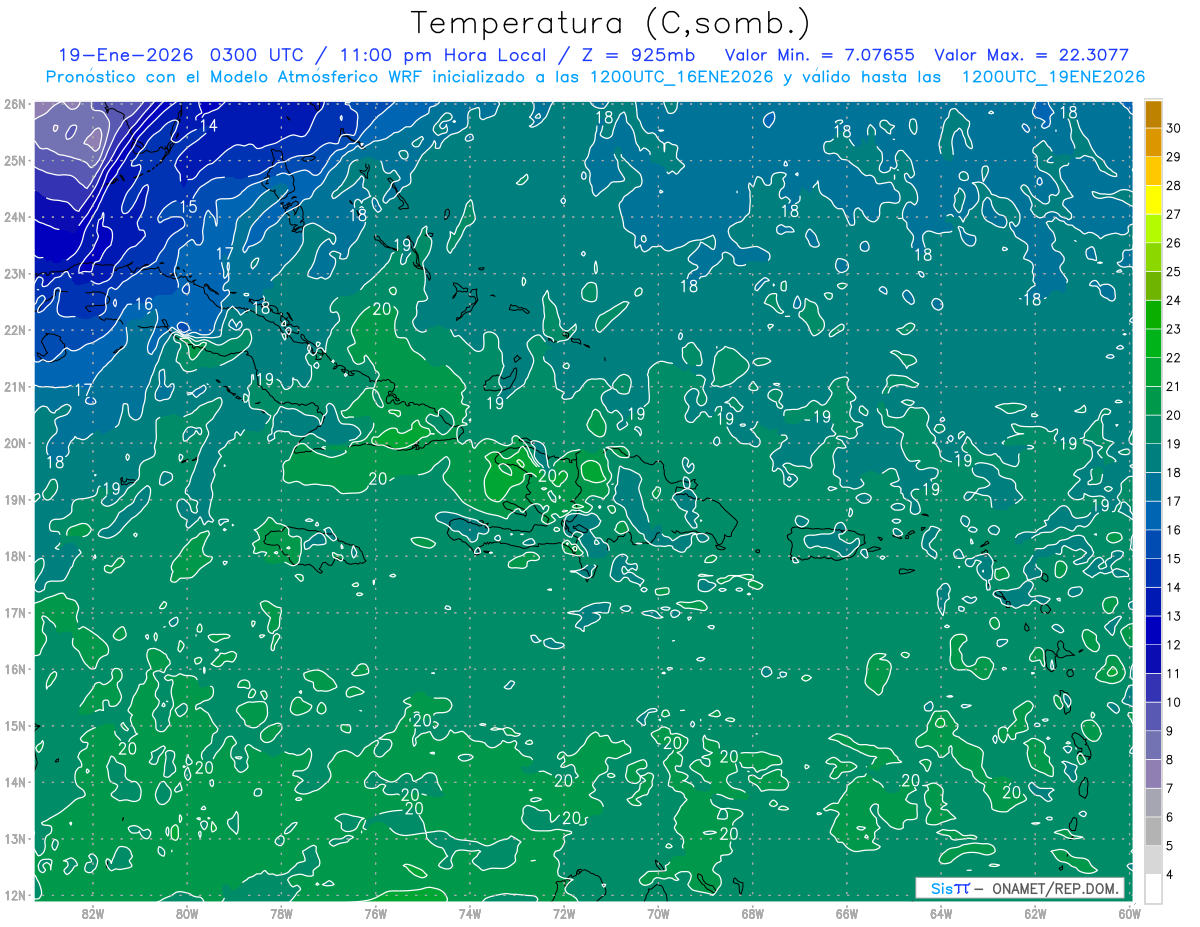Select the 'Valor Min. = 7.07655' readout
This screenshot has width=1200, height=927.
coord(819,55)
